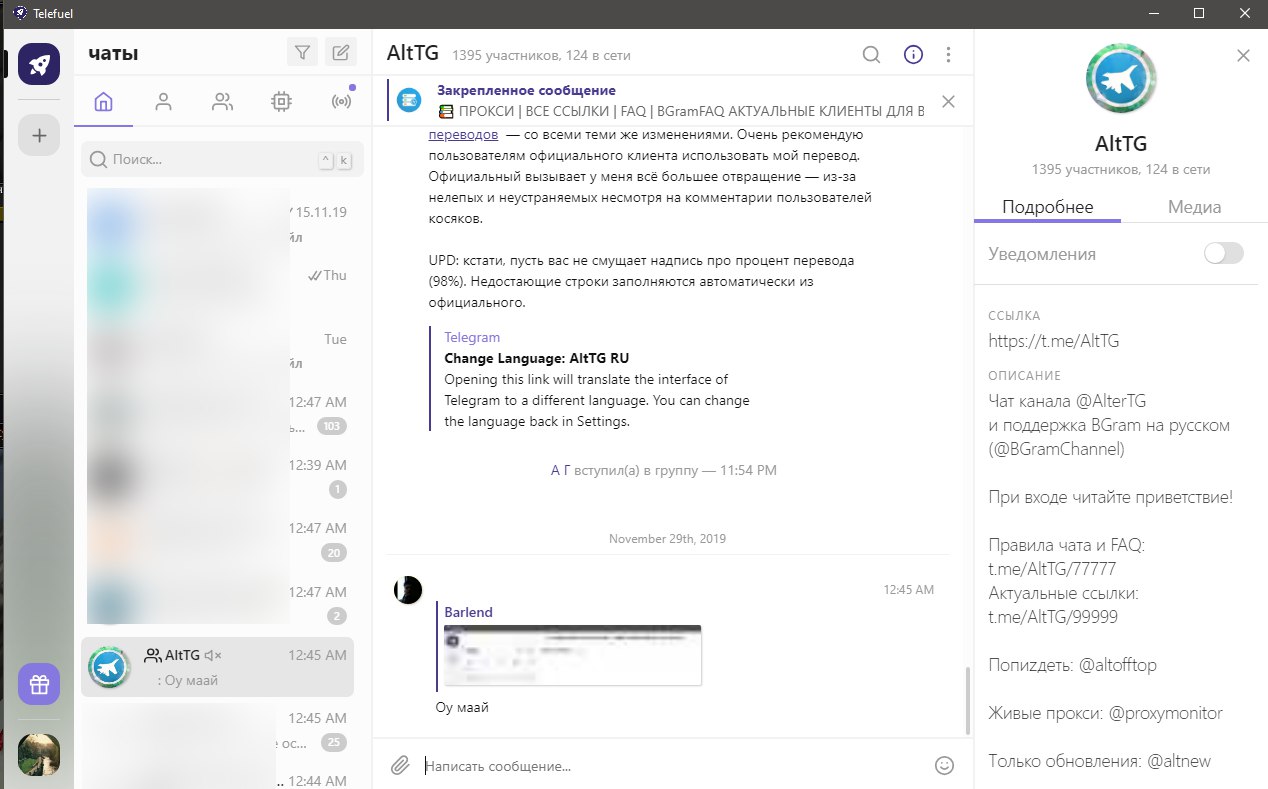Switch to the channels broadcast tab icon
The image size is (1268, 789).
[341, 101]
